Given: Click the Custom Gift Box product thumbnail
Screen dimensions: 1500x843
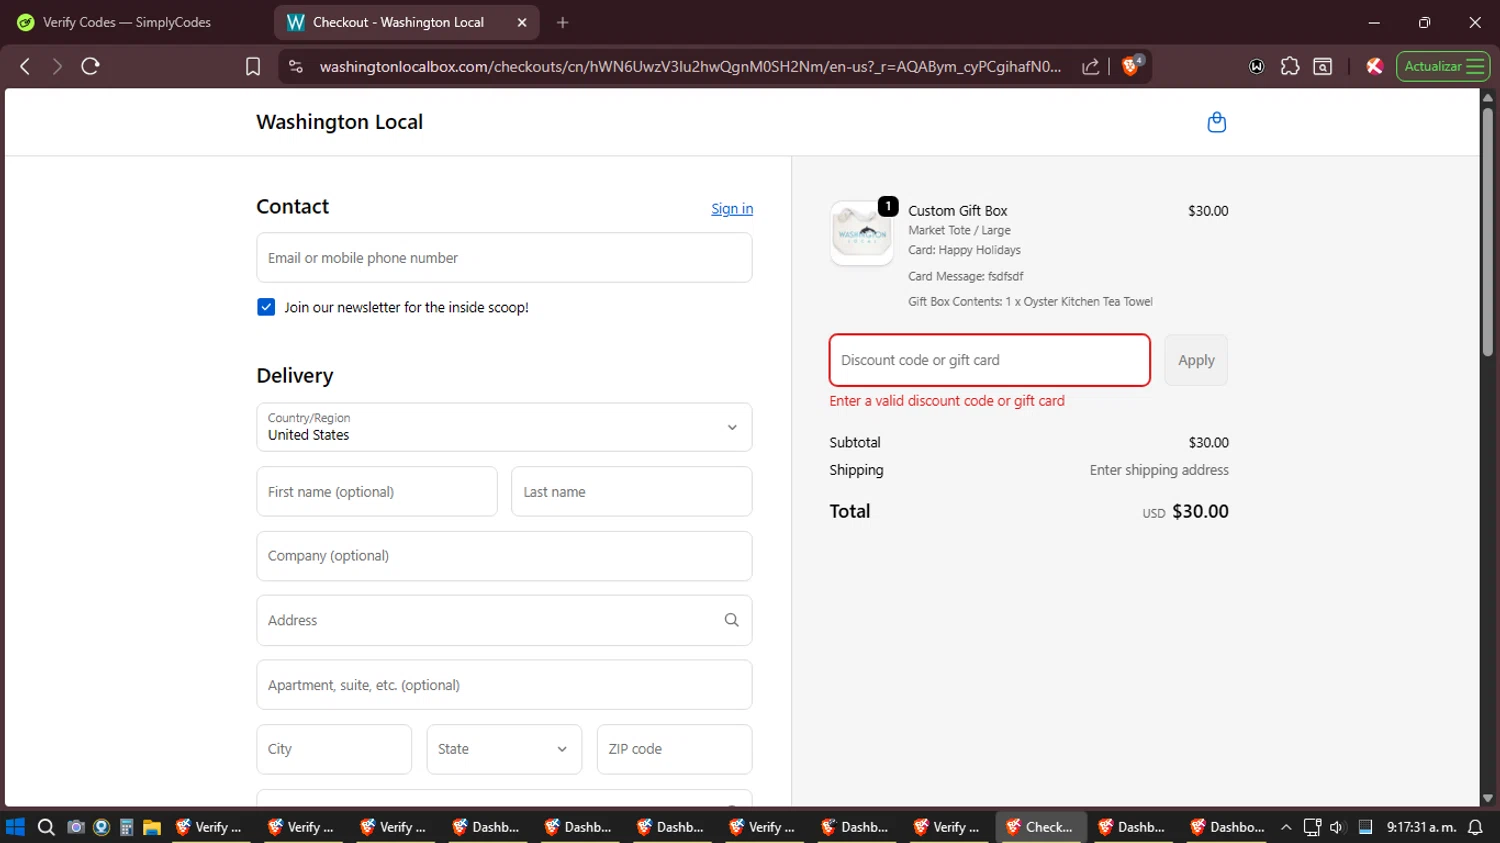Looking at the screenshot, I should pos(862,233).
